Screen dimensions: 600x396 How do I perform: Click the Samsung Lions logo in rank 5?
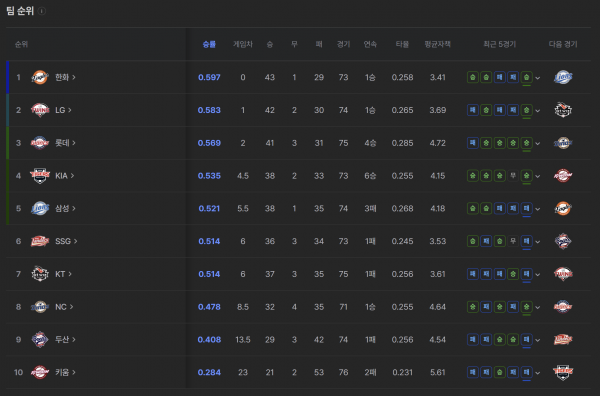click(x=40, y=209)
